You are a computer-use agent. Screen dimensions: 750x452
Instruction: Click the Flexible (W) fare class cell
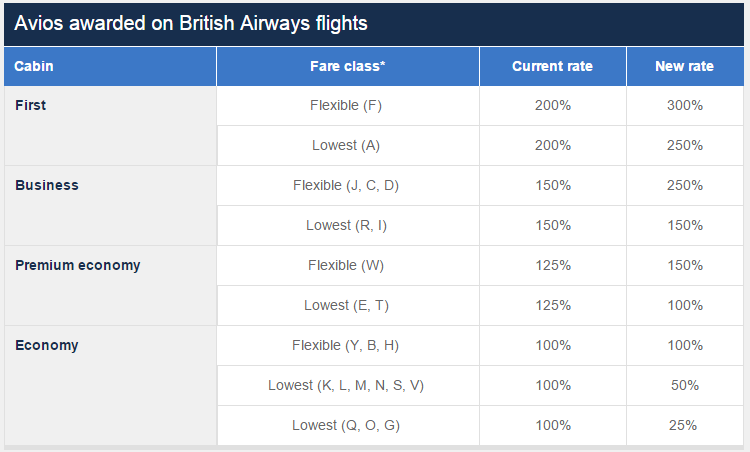tap(346, 265)
